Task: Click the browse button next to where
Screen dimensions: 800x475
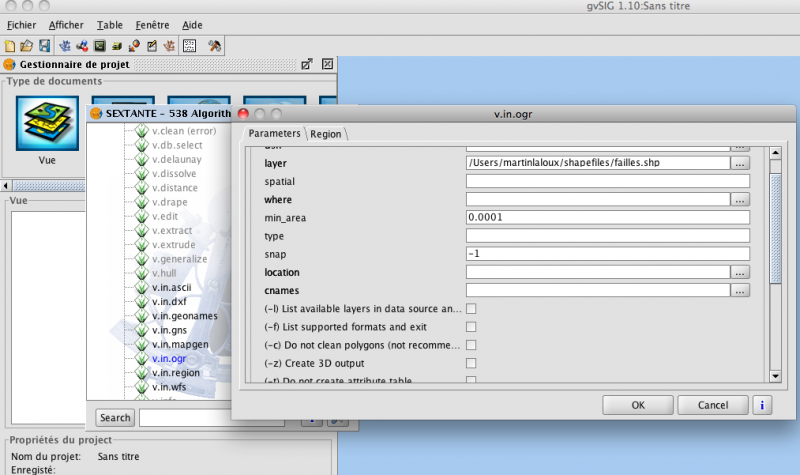Action: (x=740, y=199)
